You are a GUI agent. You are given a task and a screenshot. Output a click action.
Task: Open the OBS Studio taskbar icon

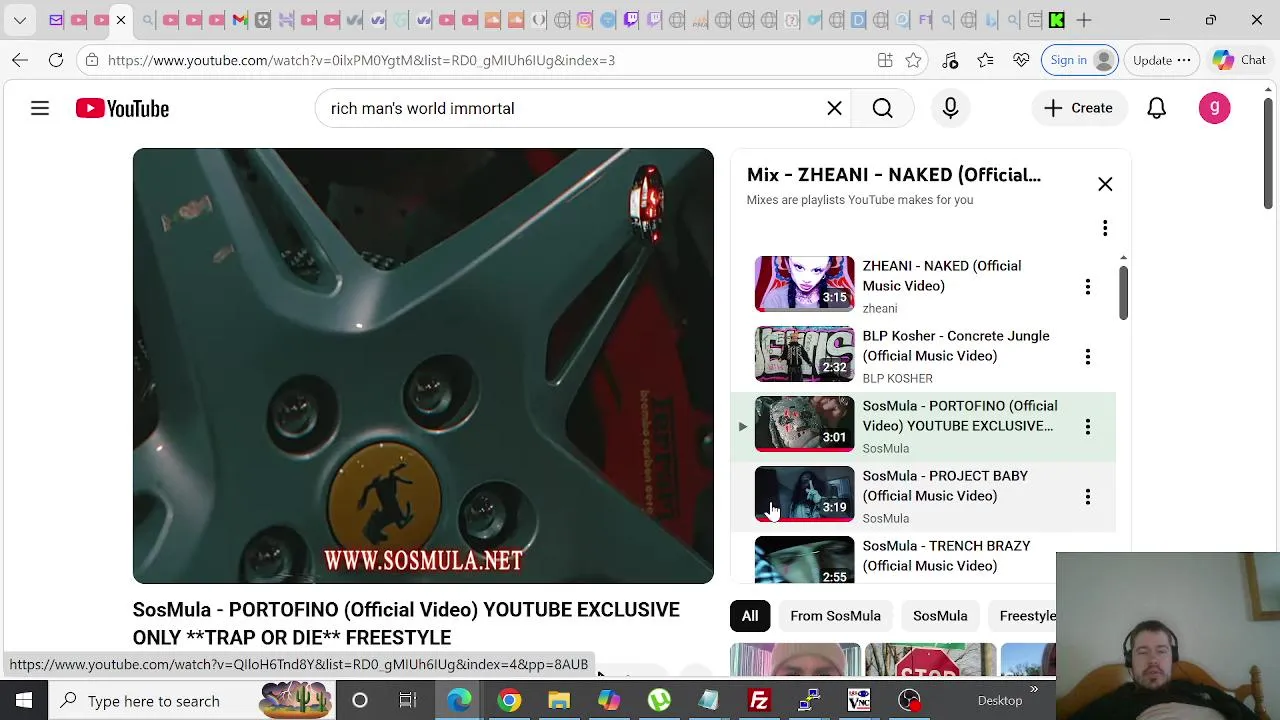tap(909, 701)
